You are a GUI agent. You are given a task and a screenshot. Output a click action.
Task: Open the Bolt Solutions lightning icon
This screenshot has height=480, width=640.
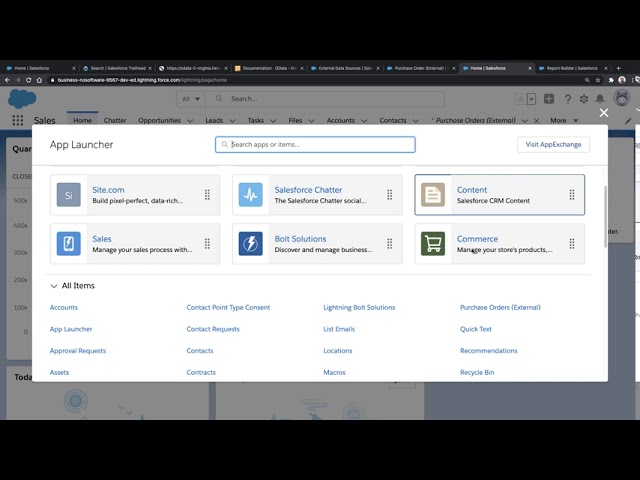point(251,244)
